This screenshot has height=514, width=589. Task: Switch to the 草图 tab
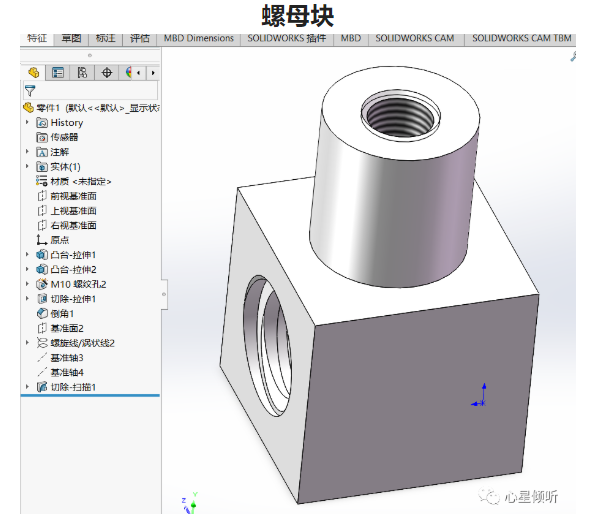click(x=71, y=38)
